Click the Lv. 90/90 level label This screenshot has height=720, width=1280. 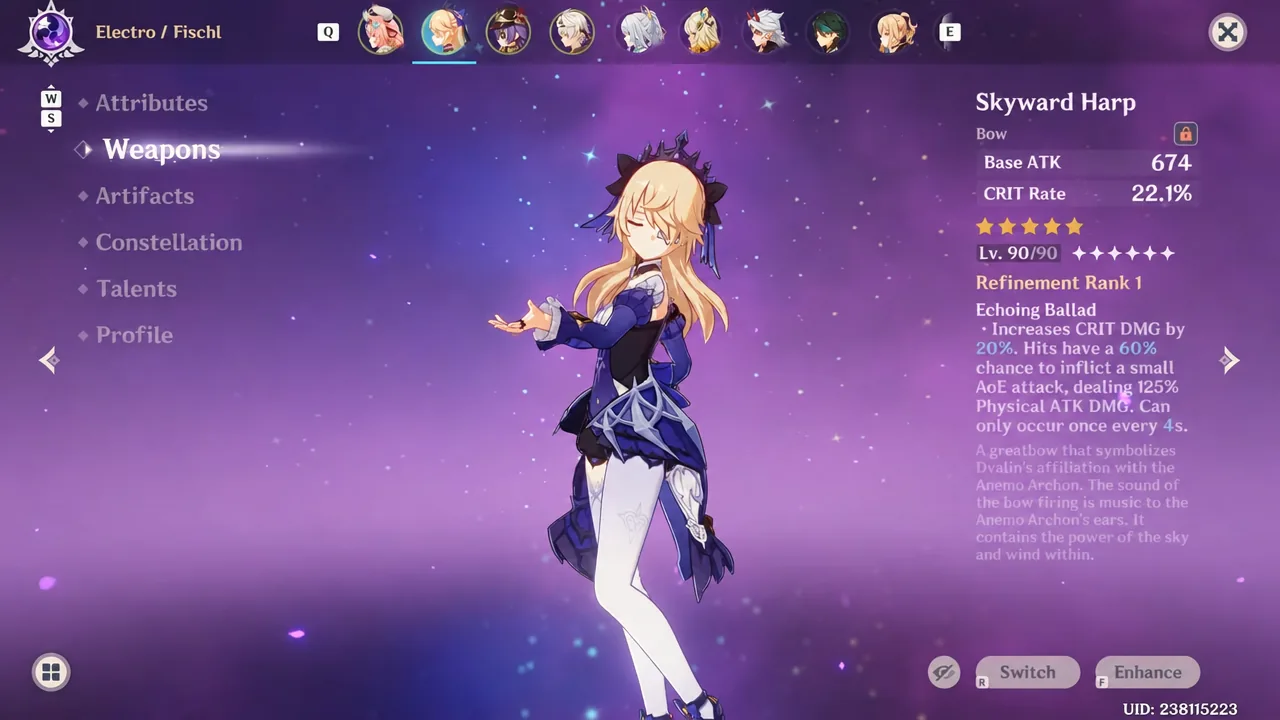[1017, 253]
